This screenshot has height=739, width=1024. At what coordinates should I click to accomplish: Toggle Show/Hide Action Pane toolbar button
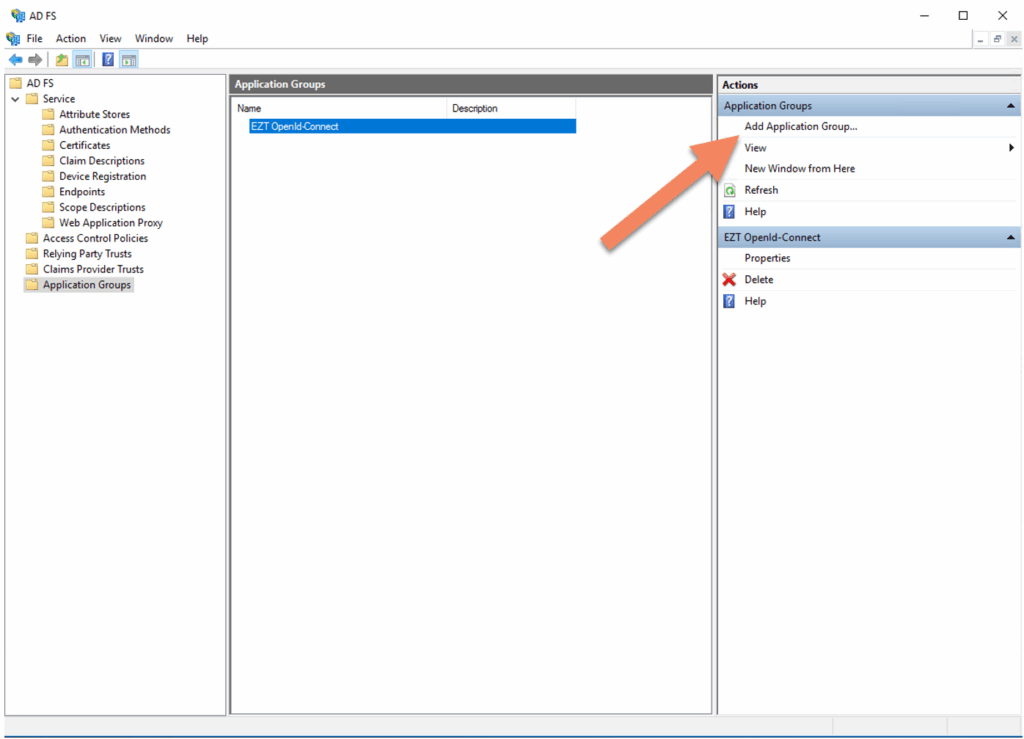[x=128, y=60]
